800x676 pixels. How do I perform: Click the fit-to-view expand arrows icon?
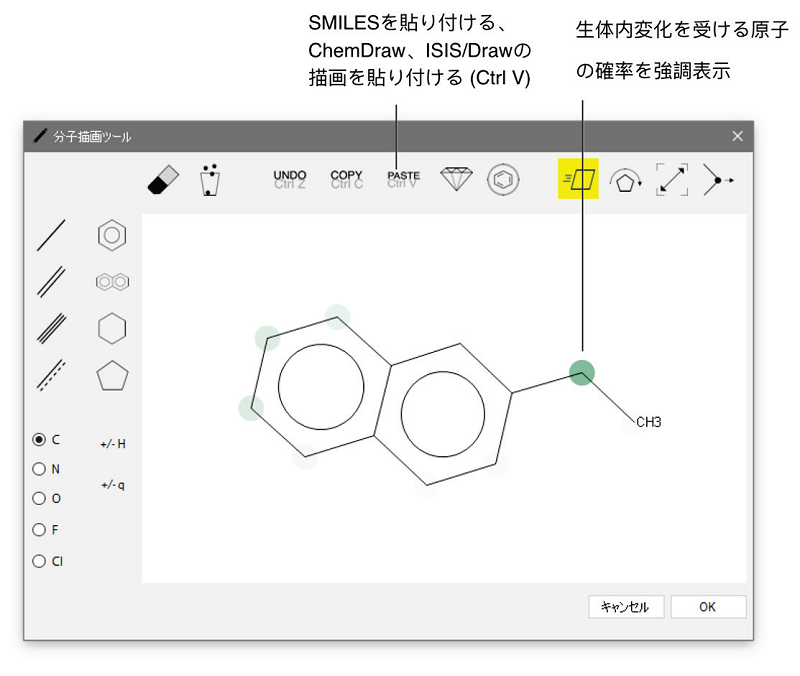(x=672, y=180)
